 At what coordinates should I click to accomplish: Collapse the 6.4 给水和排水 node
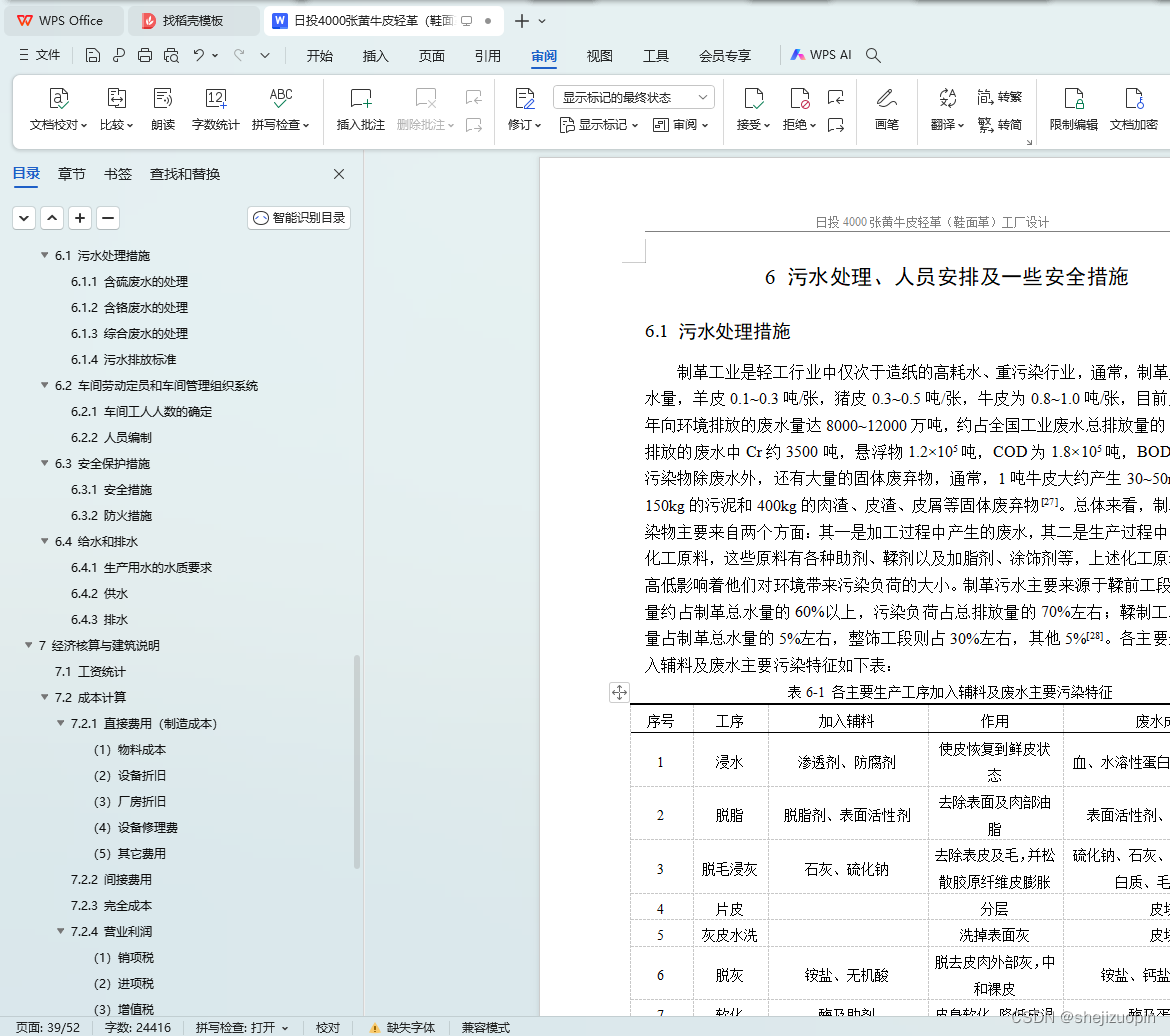click(45, 541)
